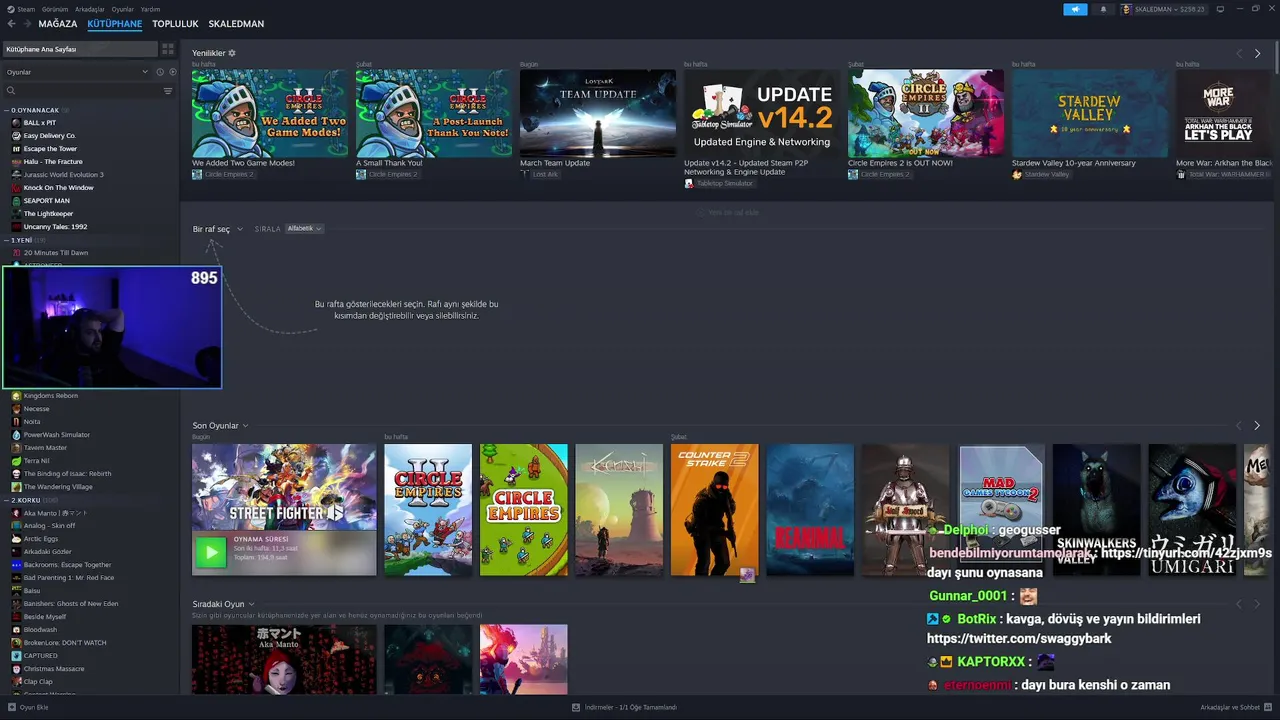1280x720 pixels.
Task: Select The Binding of Isaac: Rebirth
Action: pyautogui.click(x=68, y=474)
